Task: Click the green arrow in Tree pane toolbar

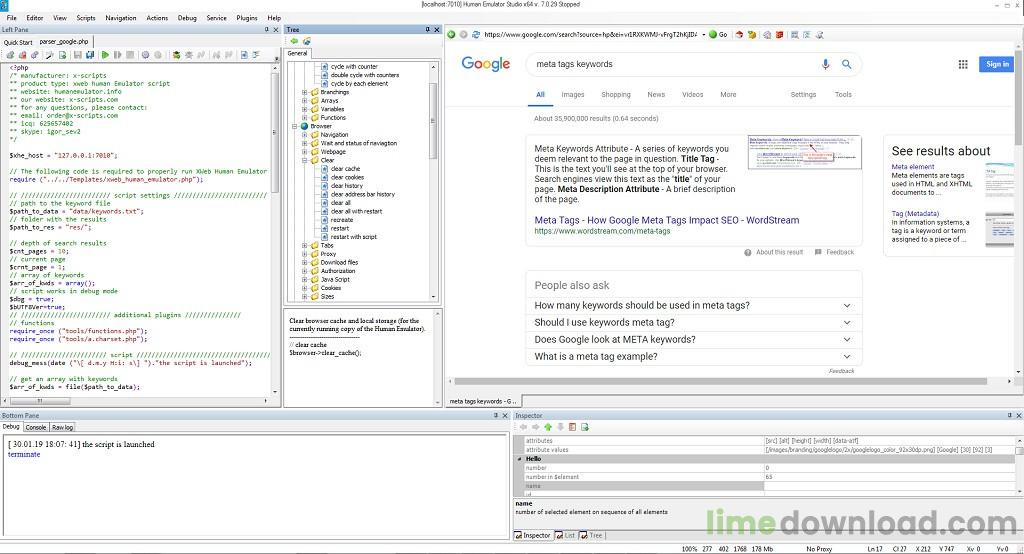Action: click(294, 41)
